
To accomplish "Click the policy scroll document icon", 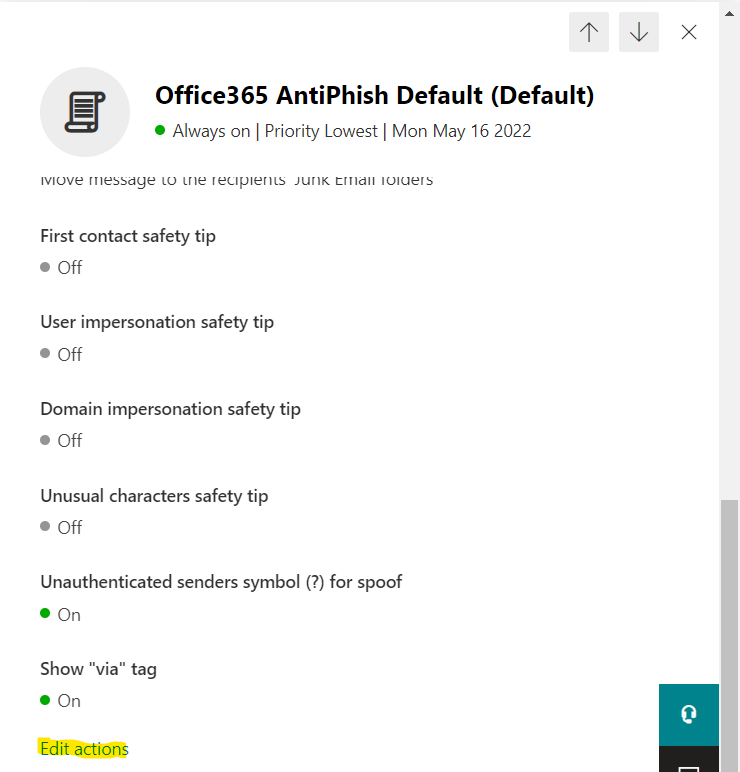I will click(x=85, y=112).
